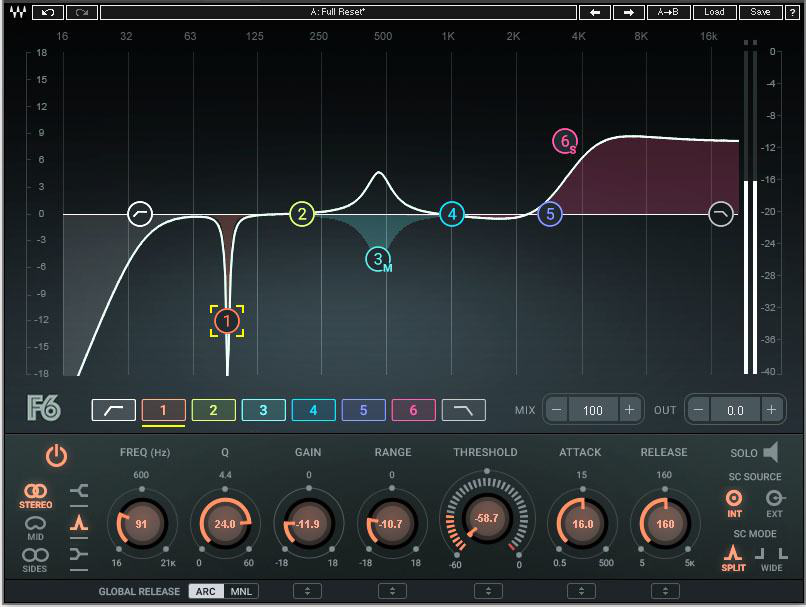
Task: Open the link arrows under RANGE
Action: (x=392, y=591)
